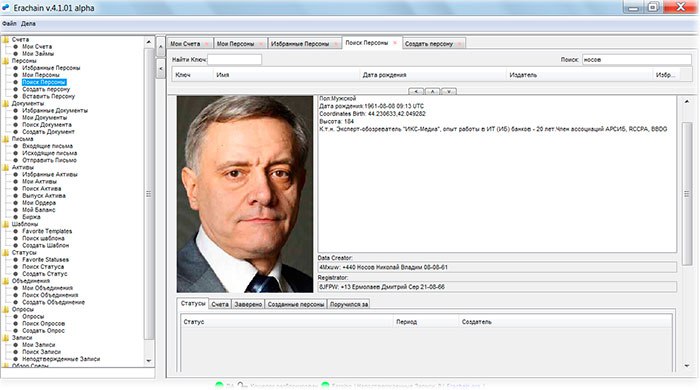Click the Поиск search field containing носов

click(x=637, y=59)
